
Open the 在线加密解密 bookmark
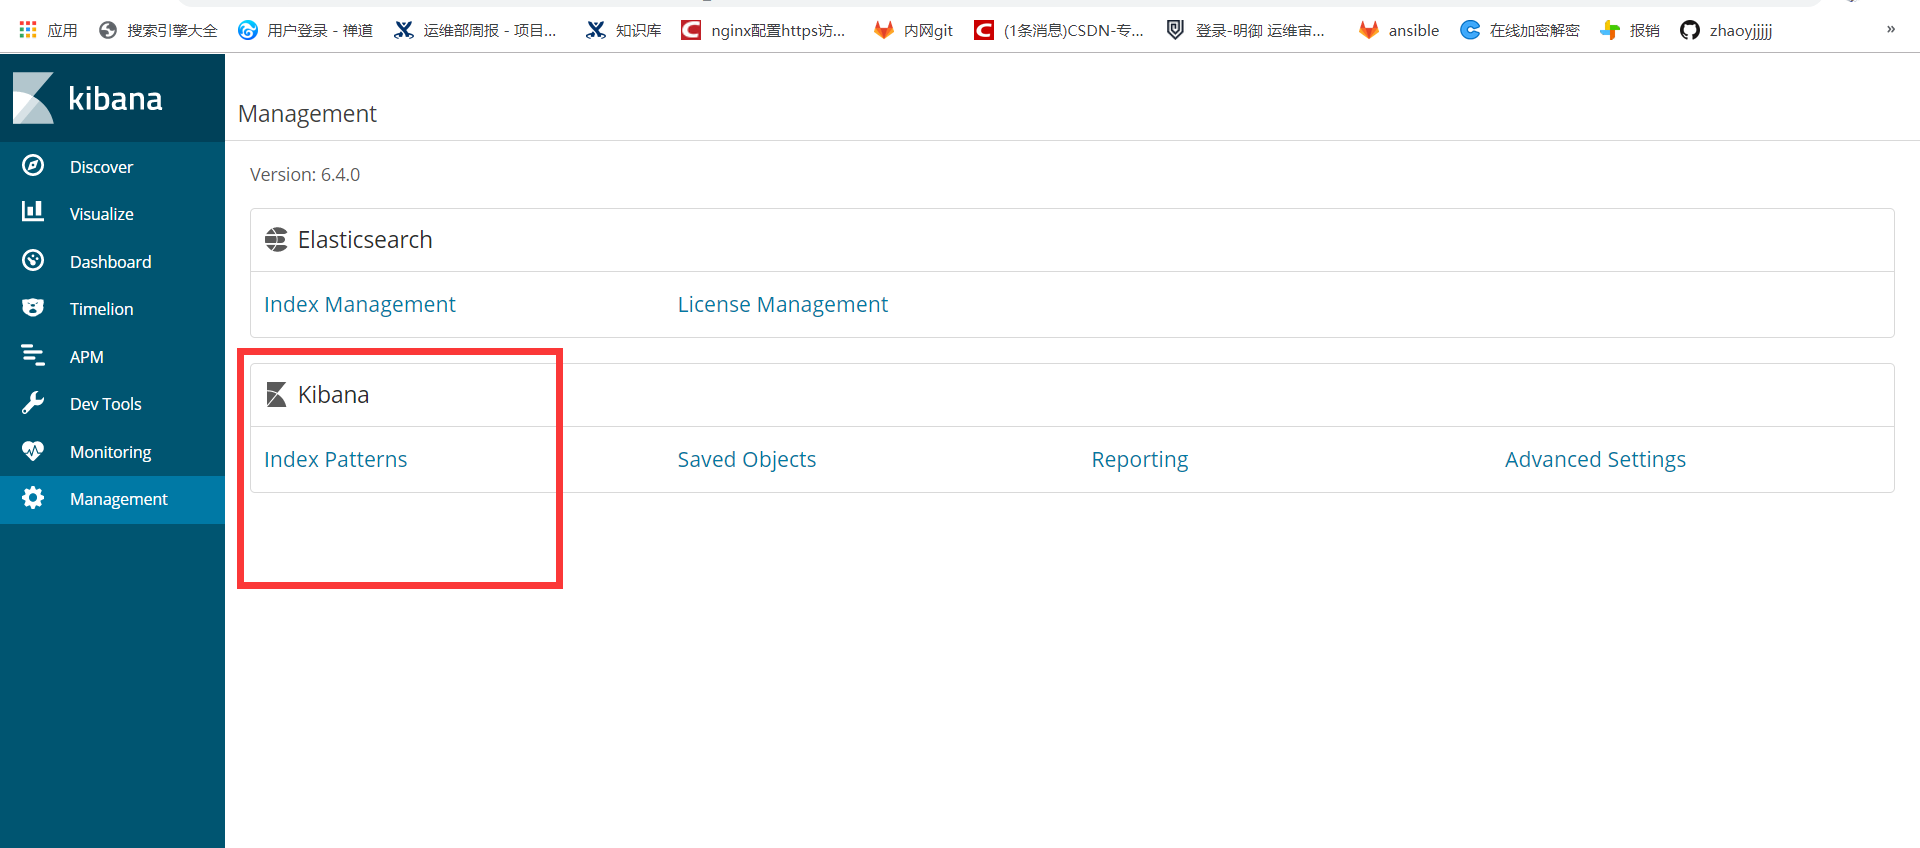click(x=1520, y=30)
